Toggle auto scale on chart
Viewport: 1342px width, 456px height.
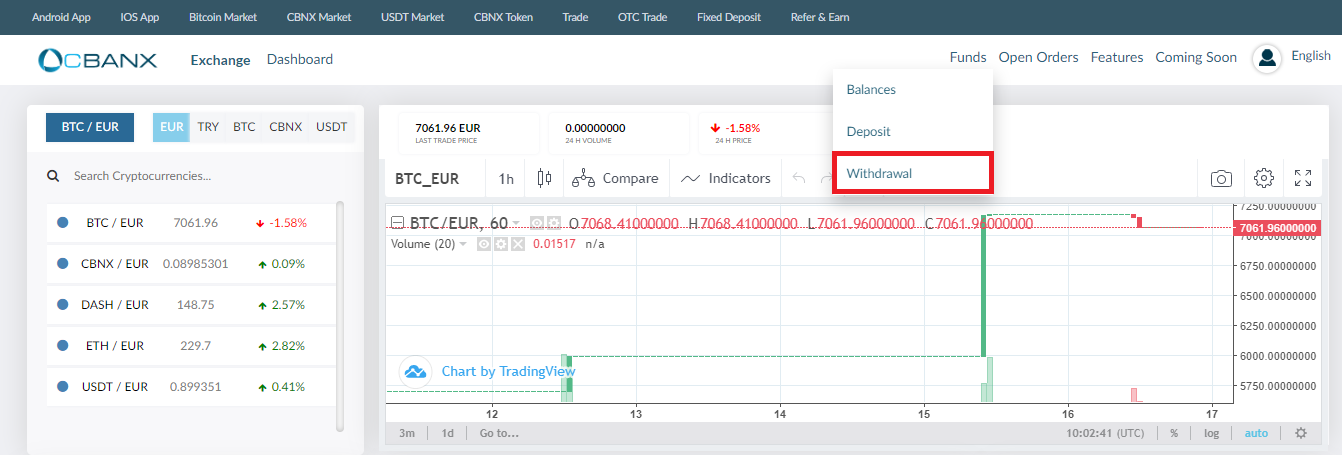pos(1256,433)
